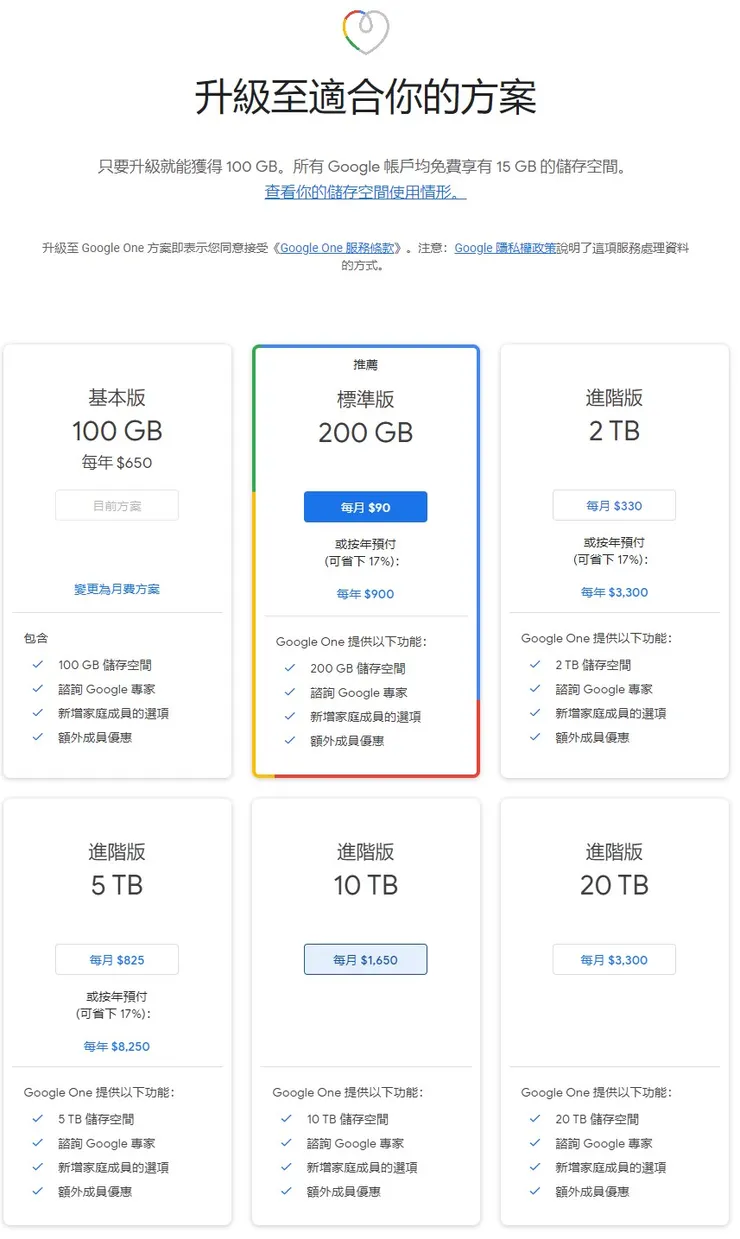Choose the 每月 $1,650 plan for 10 TB
The width and height of the screenshot is (740, 1239).
pyautogui.click(x=365, y=960)
